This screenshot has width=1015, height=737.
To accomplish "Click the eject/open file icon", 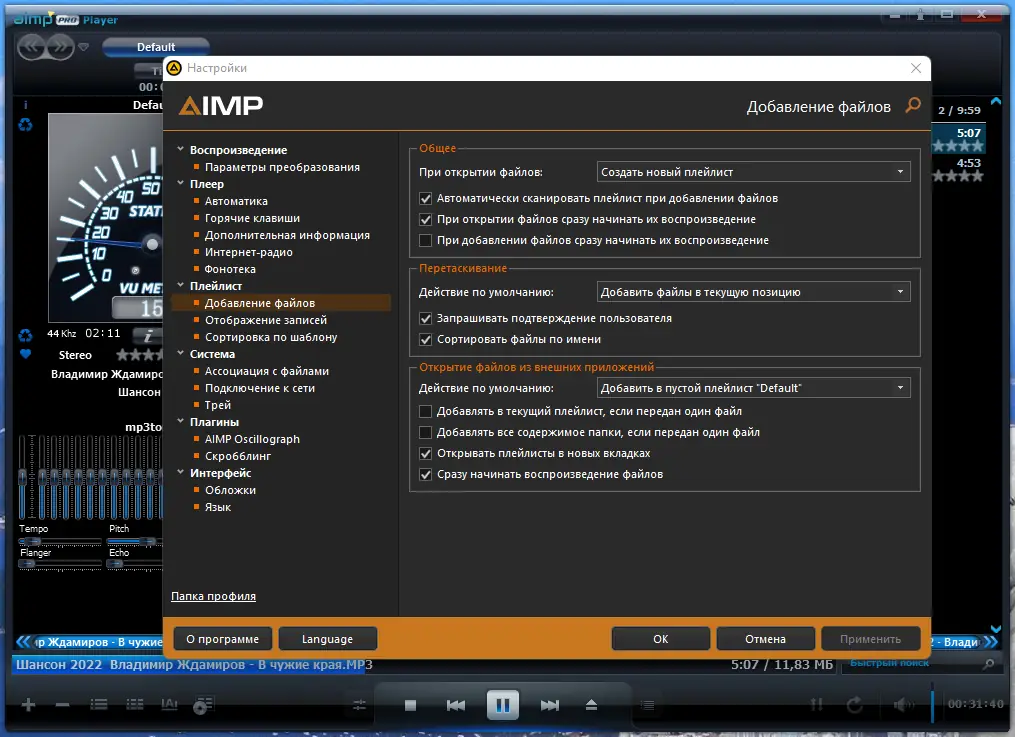I will coord(591,705).
